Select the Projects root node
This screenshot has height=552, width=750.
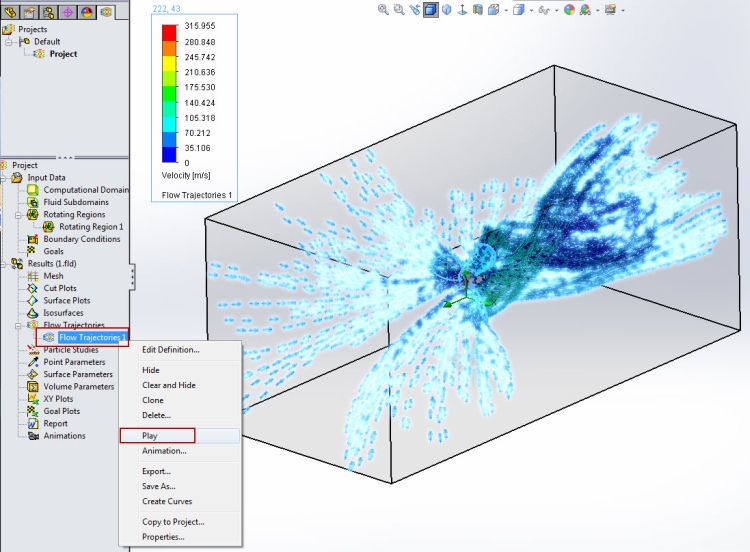click(32, 29)
